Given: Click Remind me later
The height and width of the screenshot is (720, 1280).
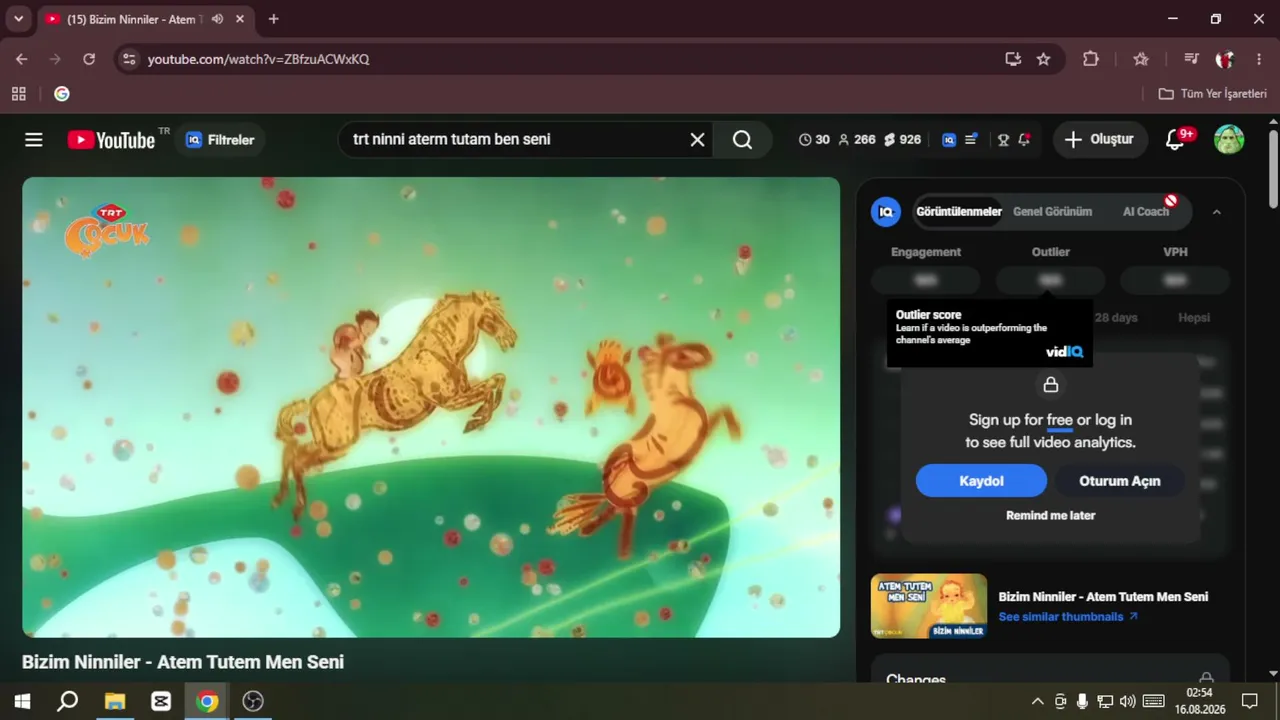Looking at the screenshot, I should 1051,516.
